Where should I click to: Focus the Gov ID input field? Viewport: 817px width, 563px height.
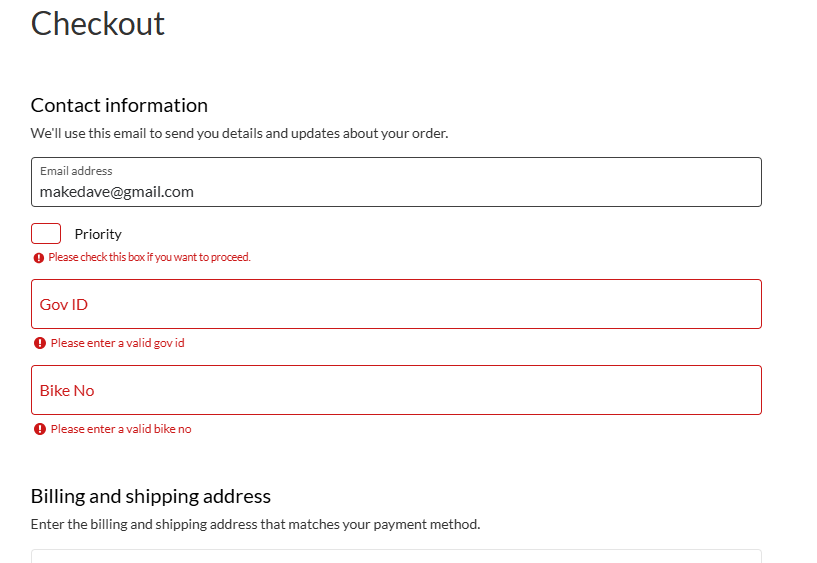(396, 304)
